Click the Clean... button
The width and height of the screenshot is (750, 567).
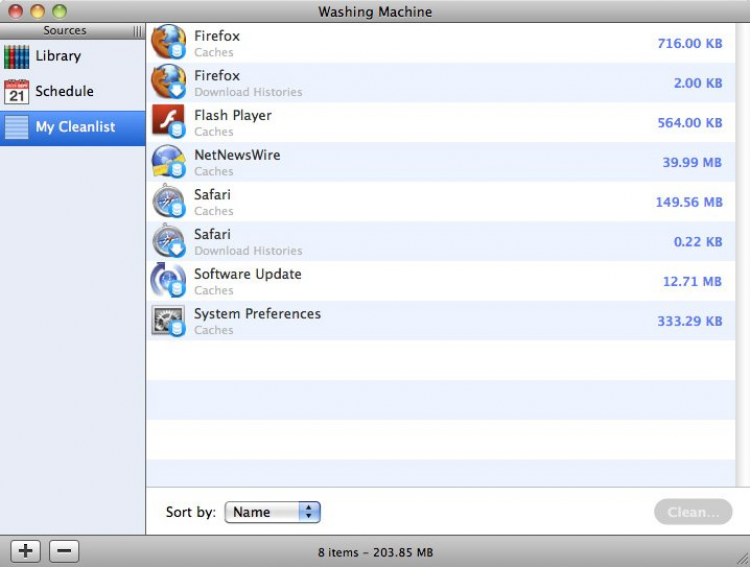[x=693, y=512]
